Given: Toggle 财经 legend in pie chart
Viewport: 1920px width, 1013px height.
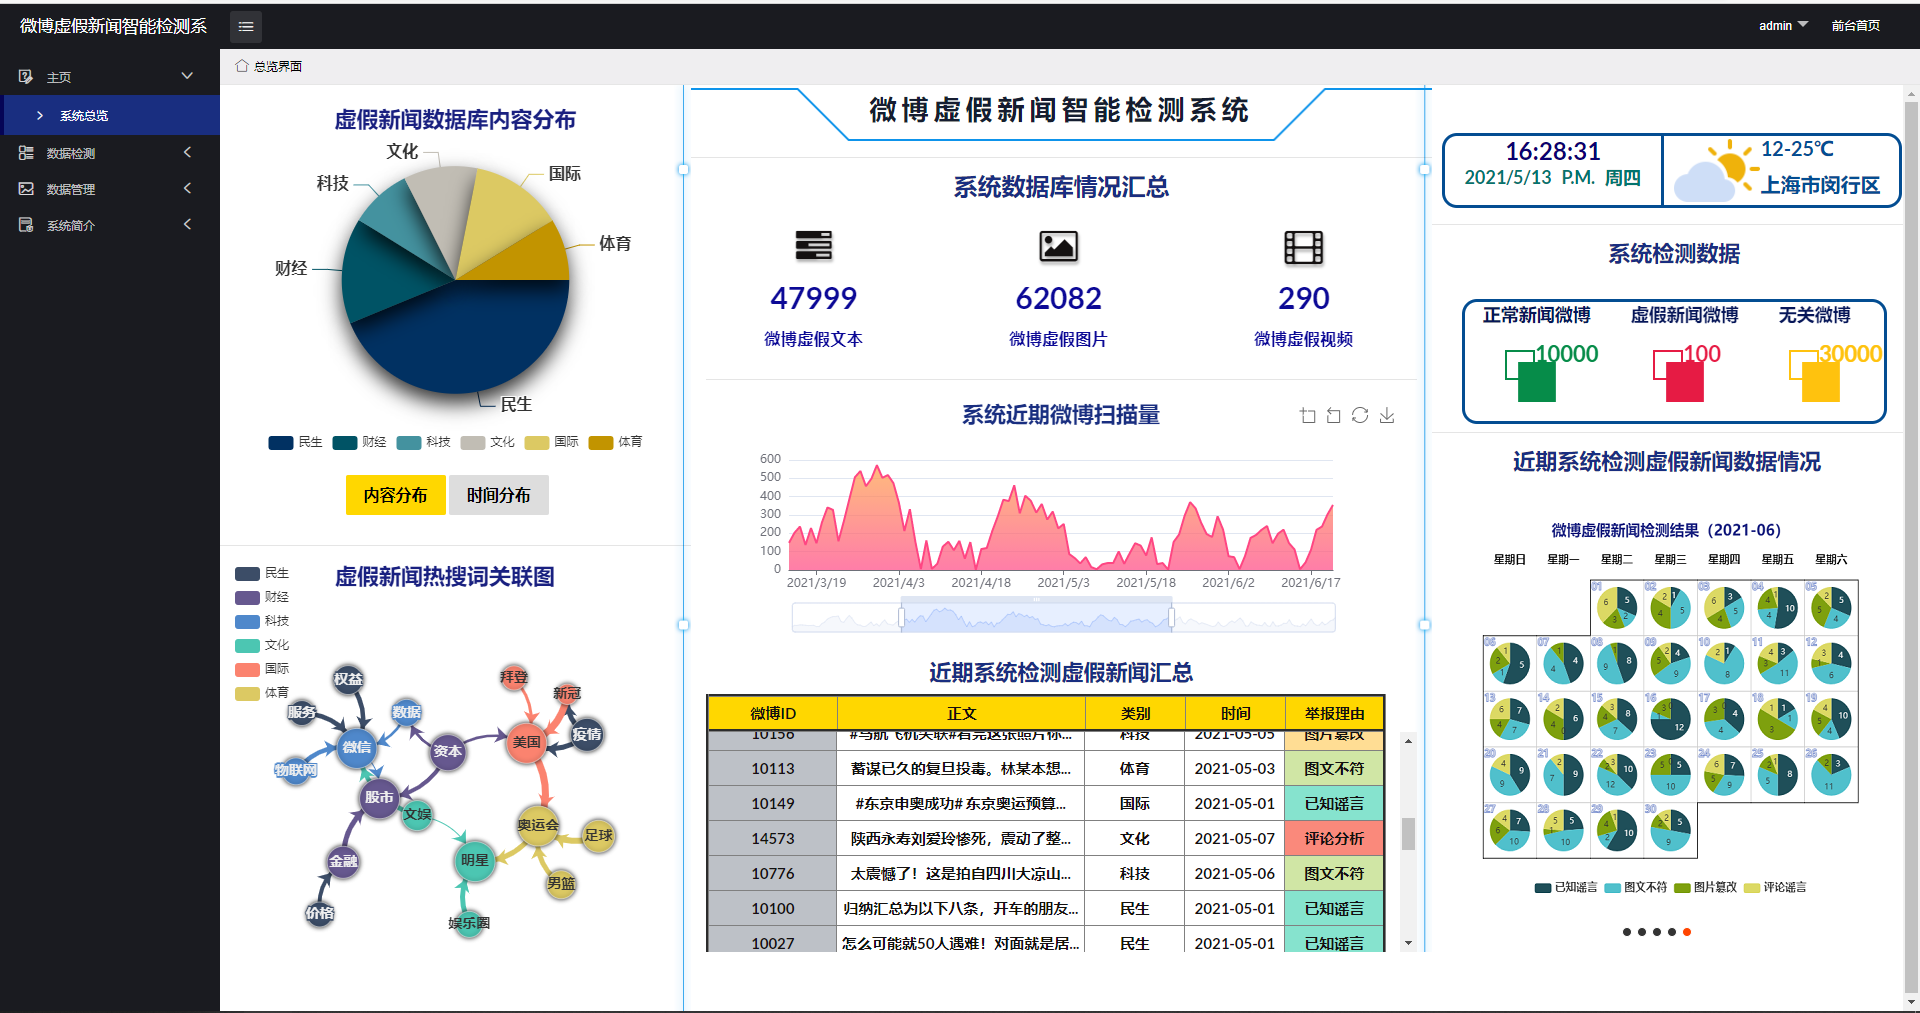Looking at the screenshot, I should [x=359, y=442].
